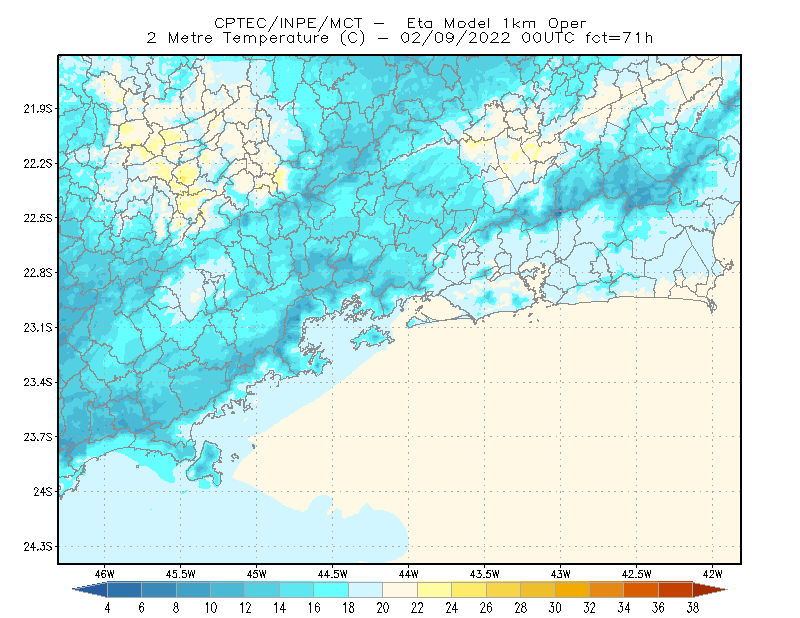
Task: Click the below-4 blue arrow end of colorbar
Action: pyautogui.click(x=92, y=590)
